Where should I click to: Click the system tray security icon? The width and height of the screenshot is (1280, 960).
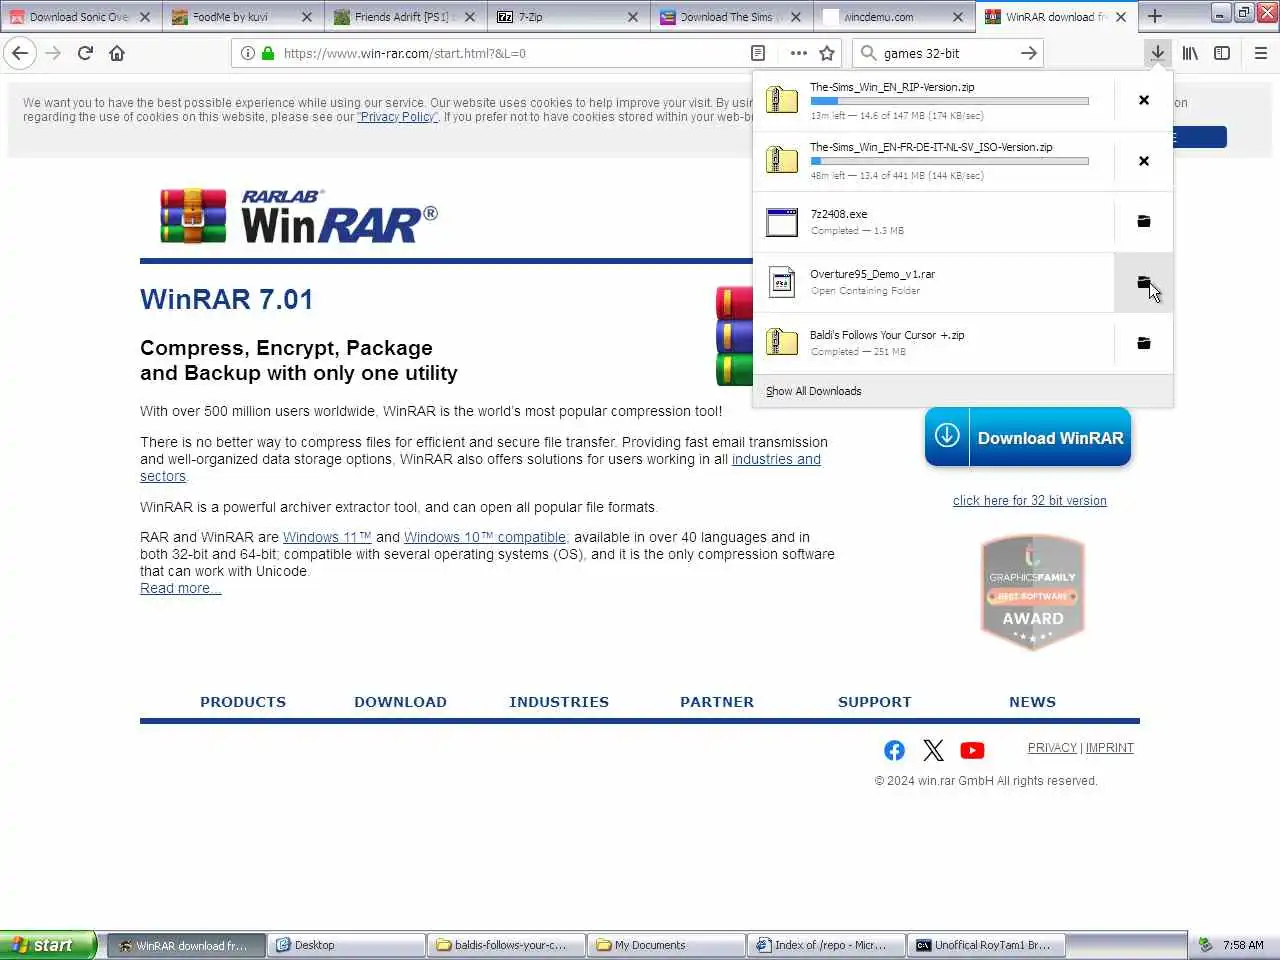pos(1205,945)
